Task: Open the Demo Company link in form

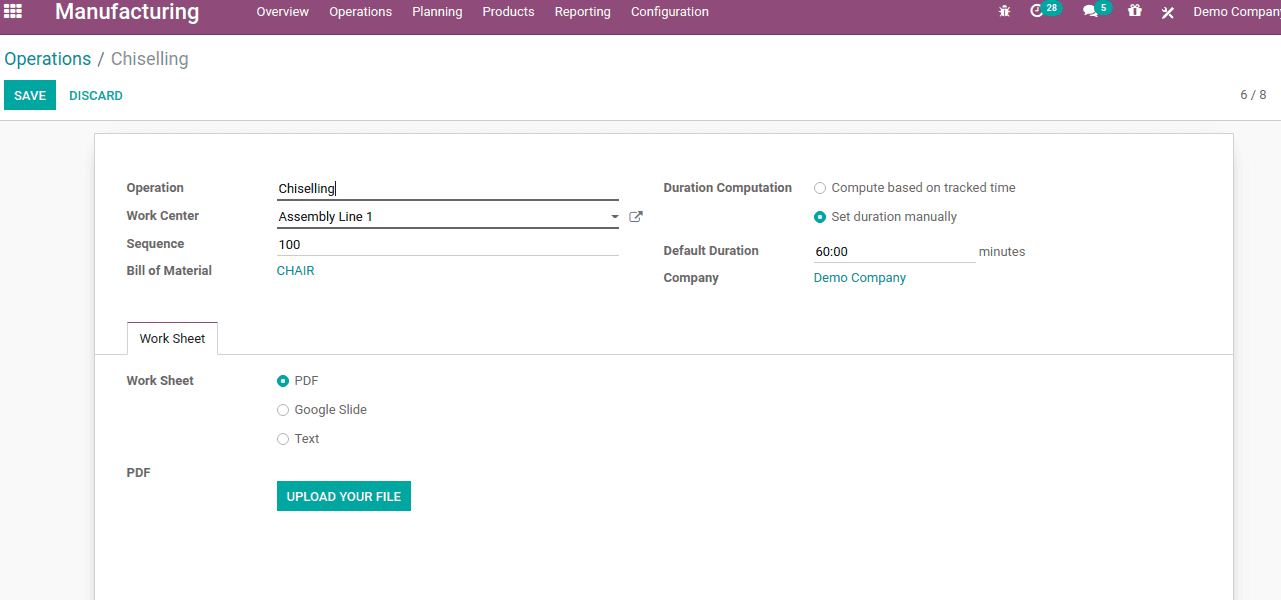Action: pos(860,278)
